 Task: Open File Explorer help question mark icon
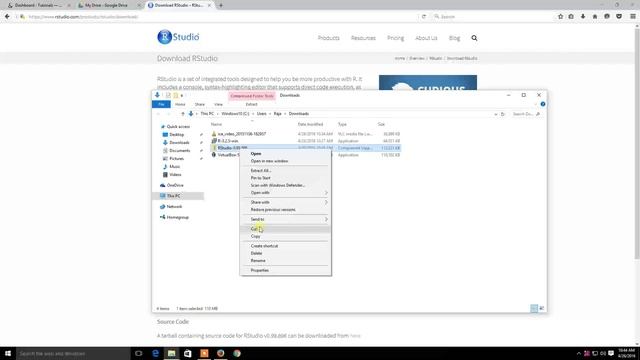(542, 104)
